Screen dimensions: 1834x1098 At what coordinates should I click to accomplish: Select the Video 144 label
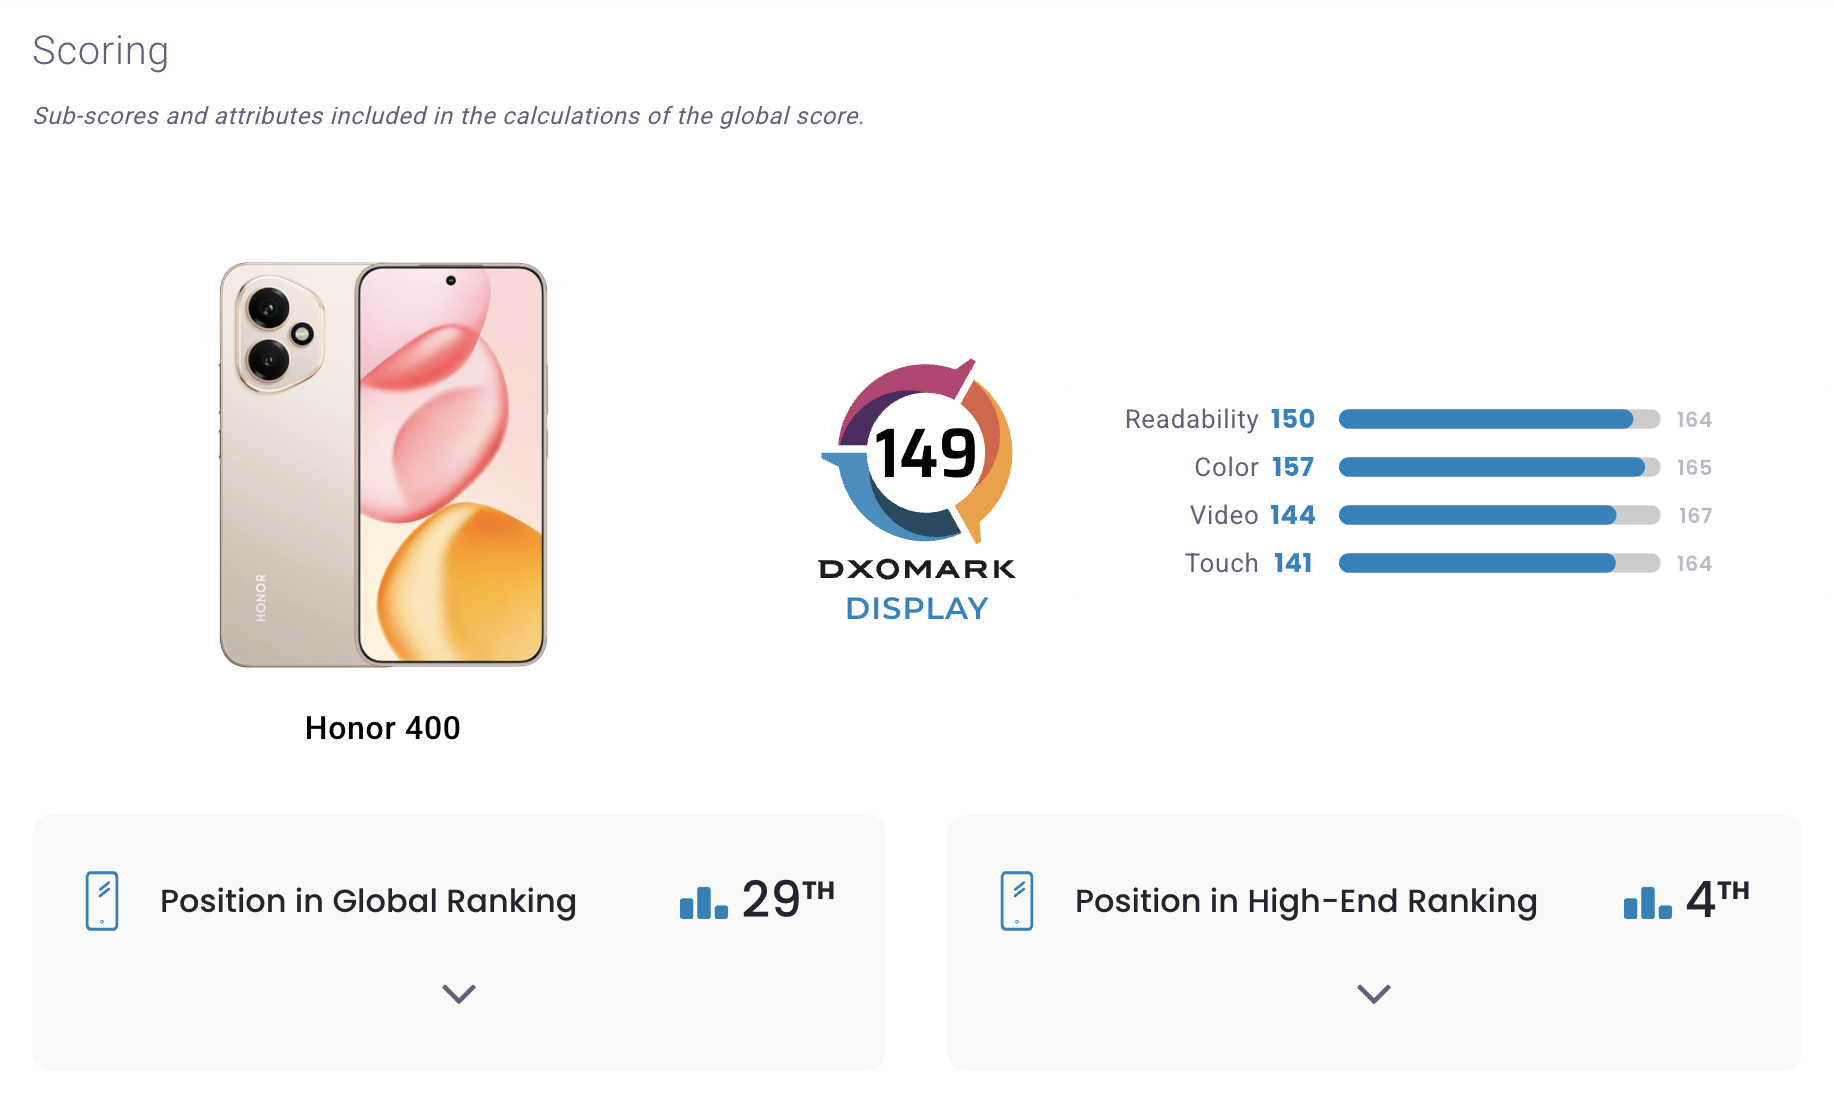point(1251,515)
